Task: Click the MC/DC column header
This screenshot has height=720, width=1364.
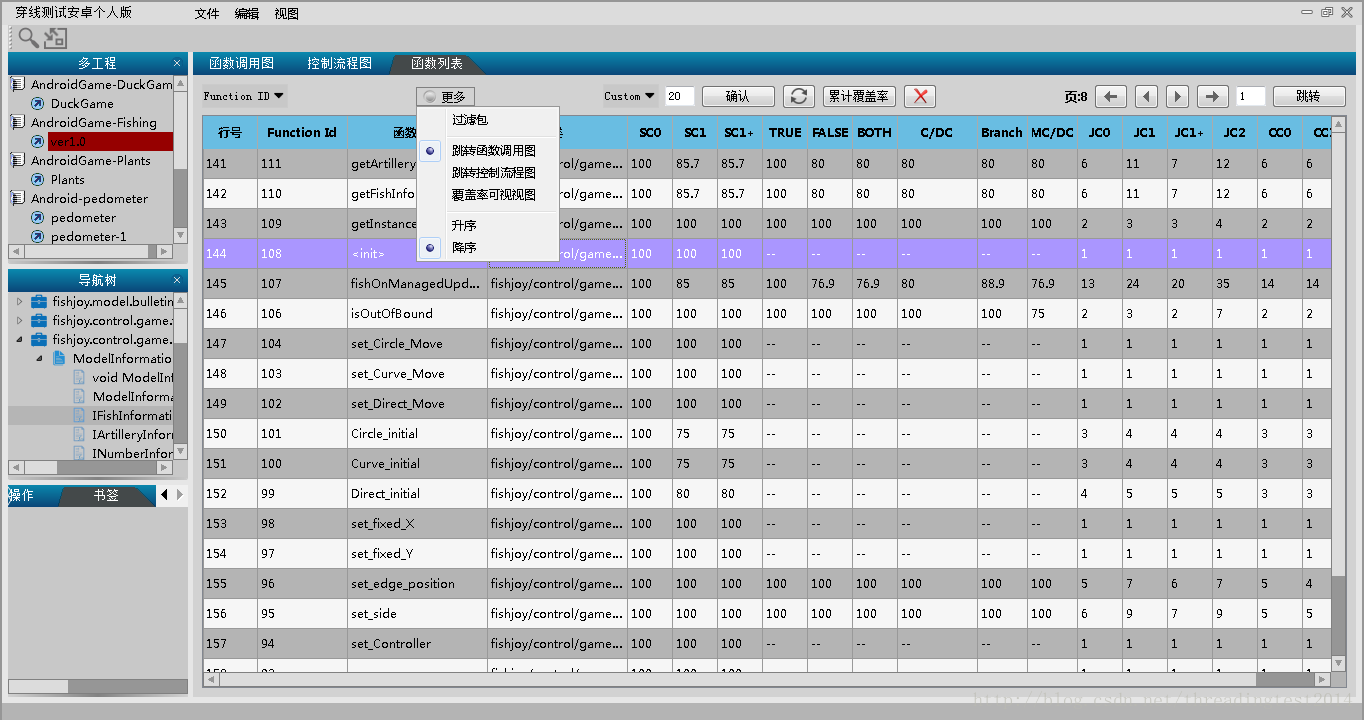Action: (1052, 132)
